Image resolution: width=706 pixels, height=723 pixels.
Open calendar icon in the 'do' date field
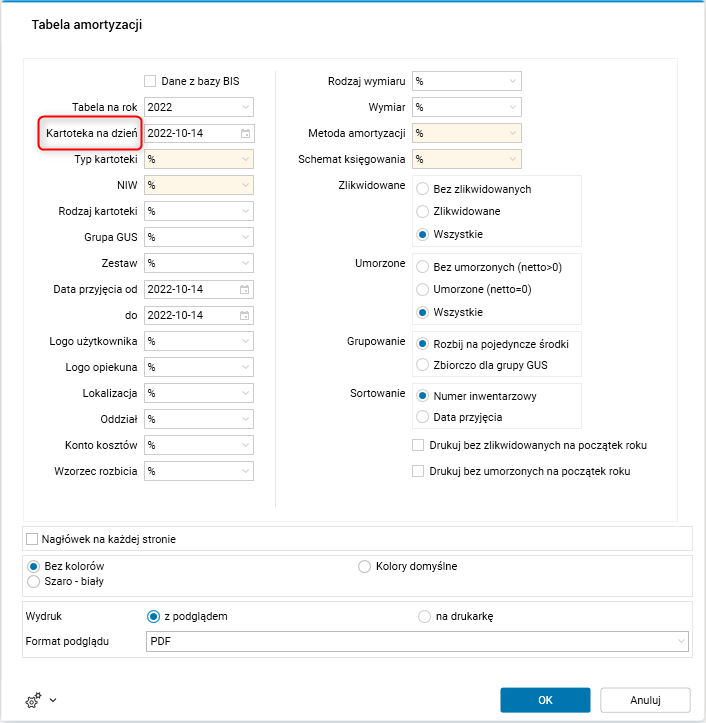coord(245,315)
